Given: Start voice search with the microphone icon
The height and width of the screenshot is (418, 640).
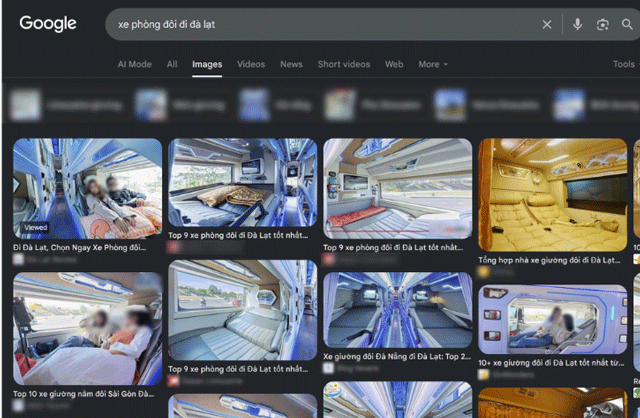Looking at the screenshot, I should click(x=577, y=24).
